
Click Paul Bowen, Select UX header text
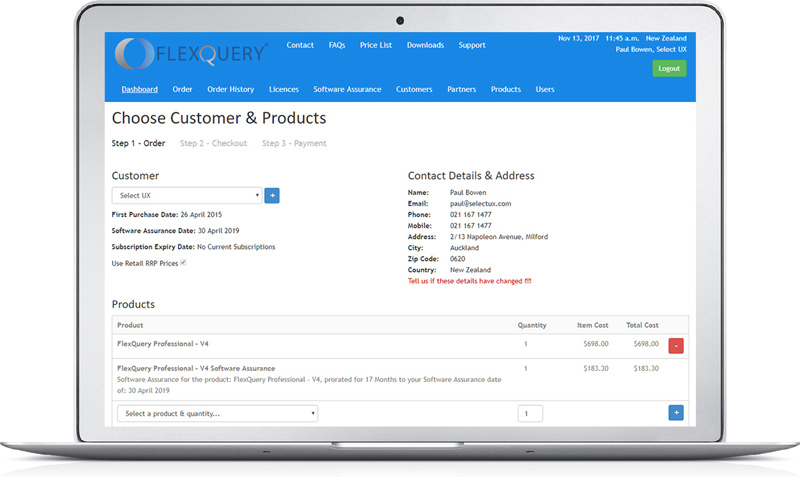pyautogui.click(x=651, y=49)
